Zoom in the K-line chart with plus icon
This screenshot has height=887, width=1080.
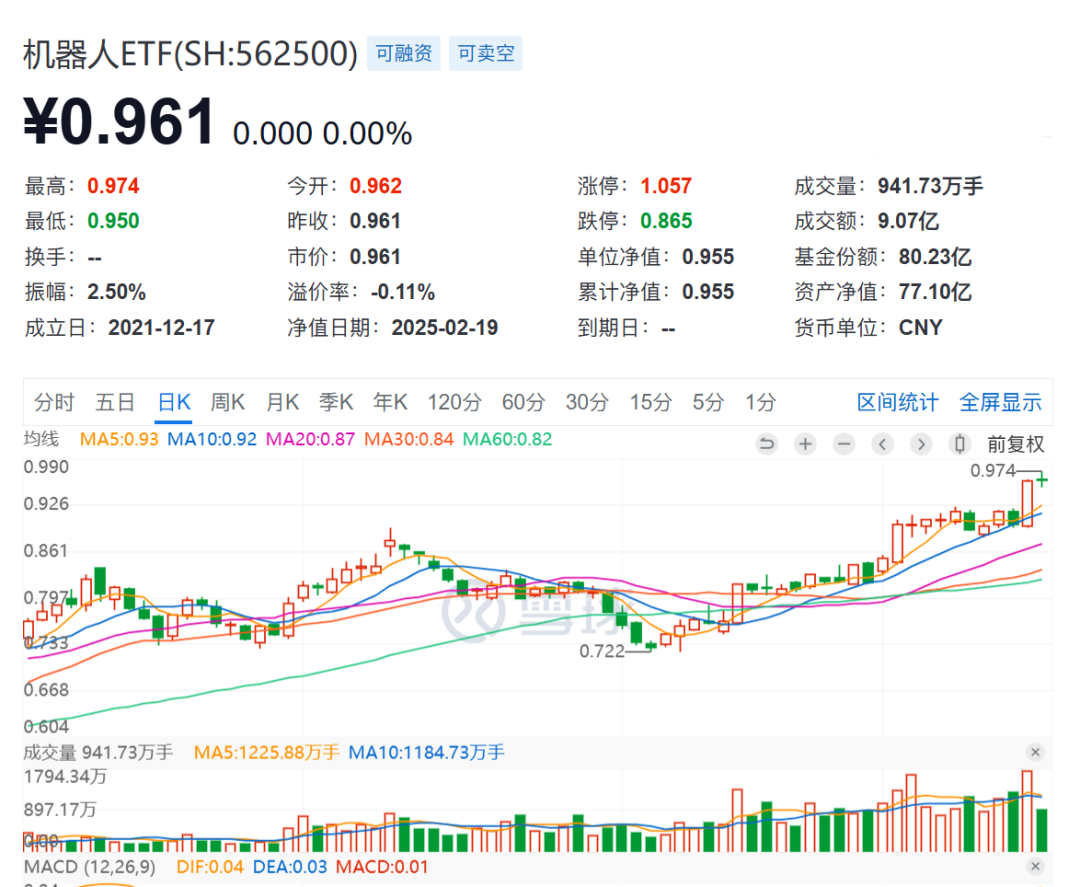click(x=805, y=444)
